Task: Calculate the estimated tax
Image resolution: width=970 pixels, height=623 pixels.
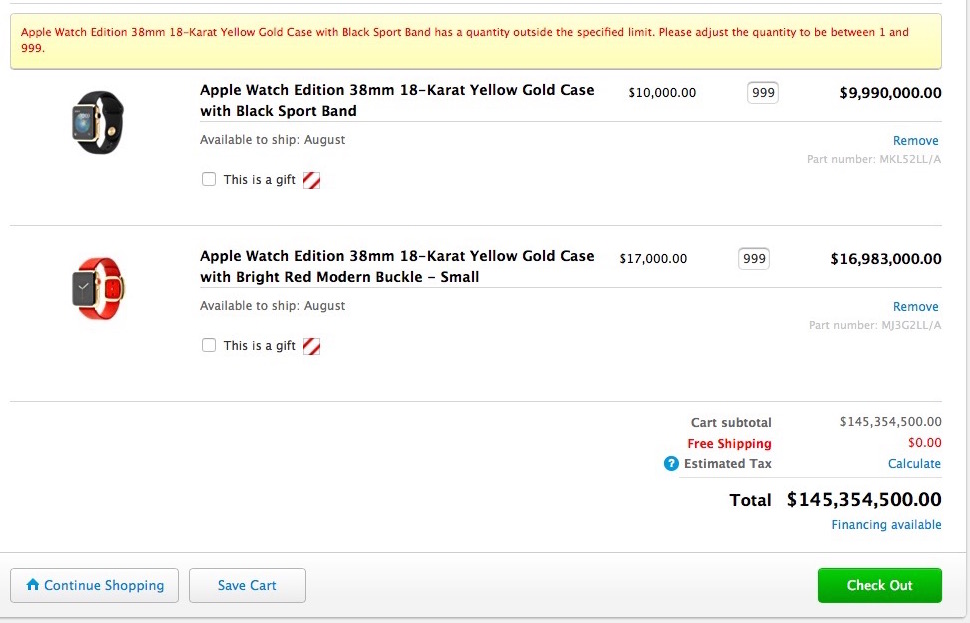Action: point(914,463)
